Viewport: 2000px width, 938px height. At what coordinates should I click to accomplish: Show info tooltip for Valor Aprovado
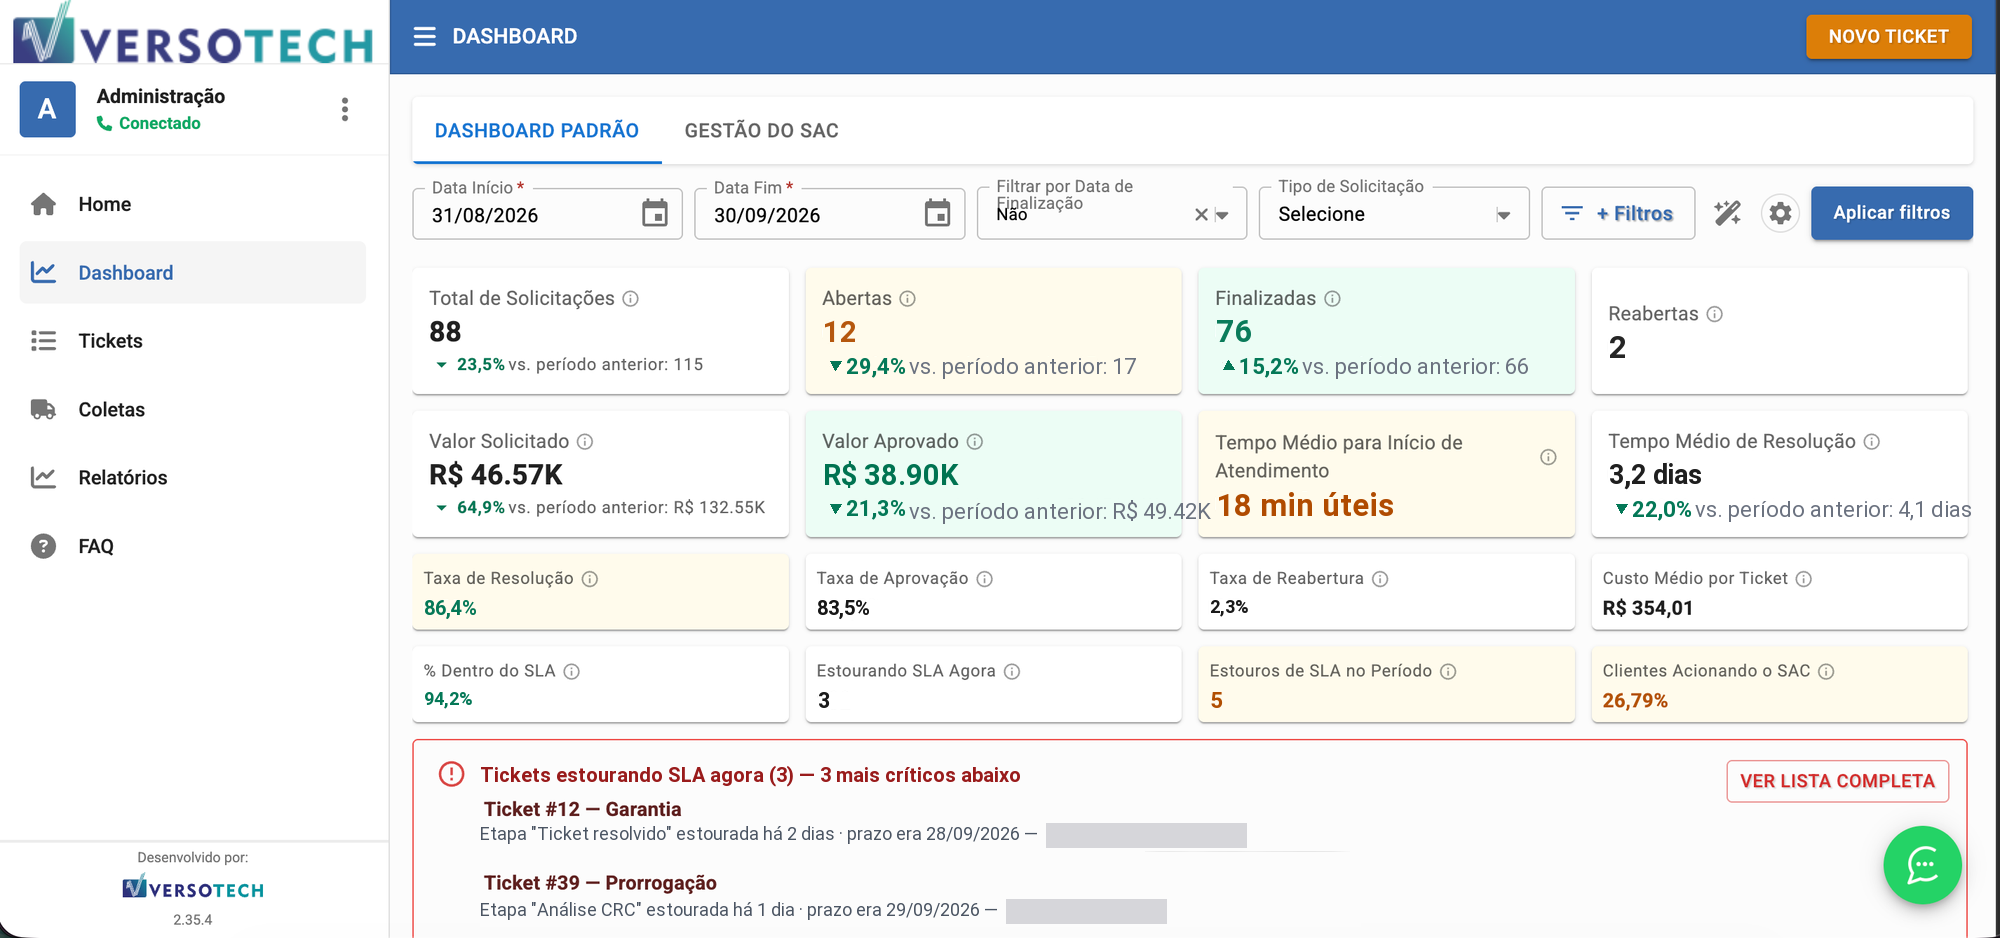[975, 442]
